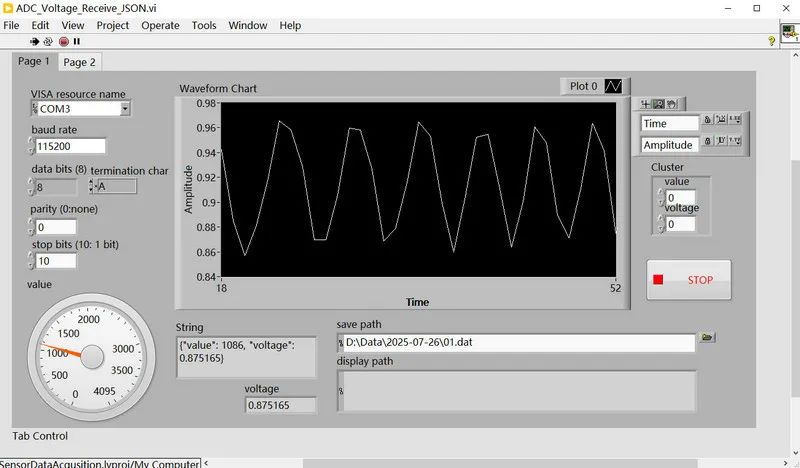Click the Cluster voltage numeric field
800x468 pixels.
click(x=681, y=224)
